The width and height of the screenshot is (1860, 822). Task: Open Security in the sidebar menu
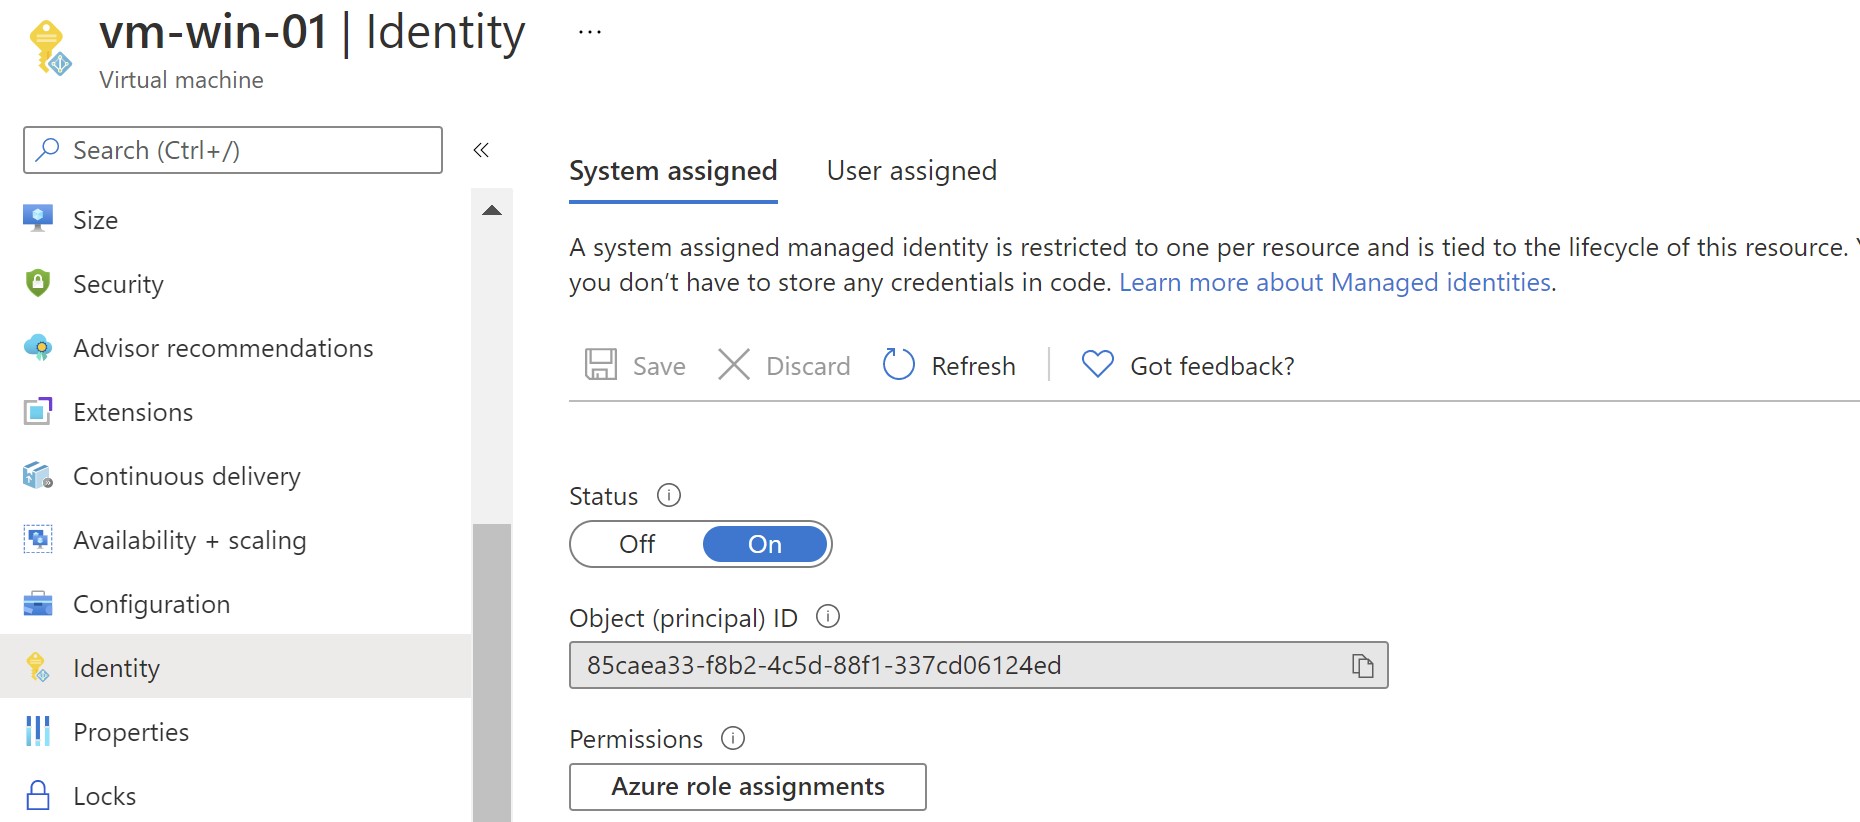pos(236,283)
